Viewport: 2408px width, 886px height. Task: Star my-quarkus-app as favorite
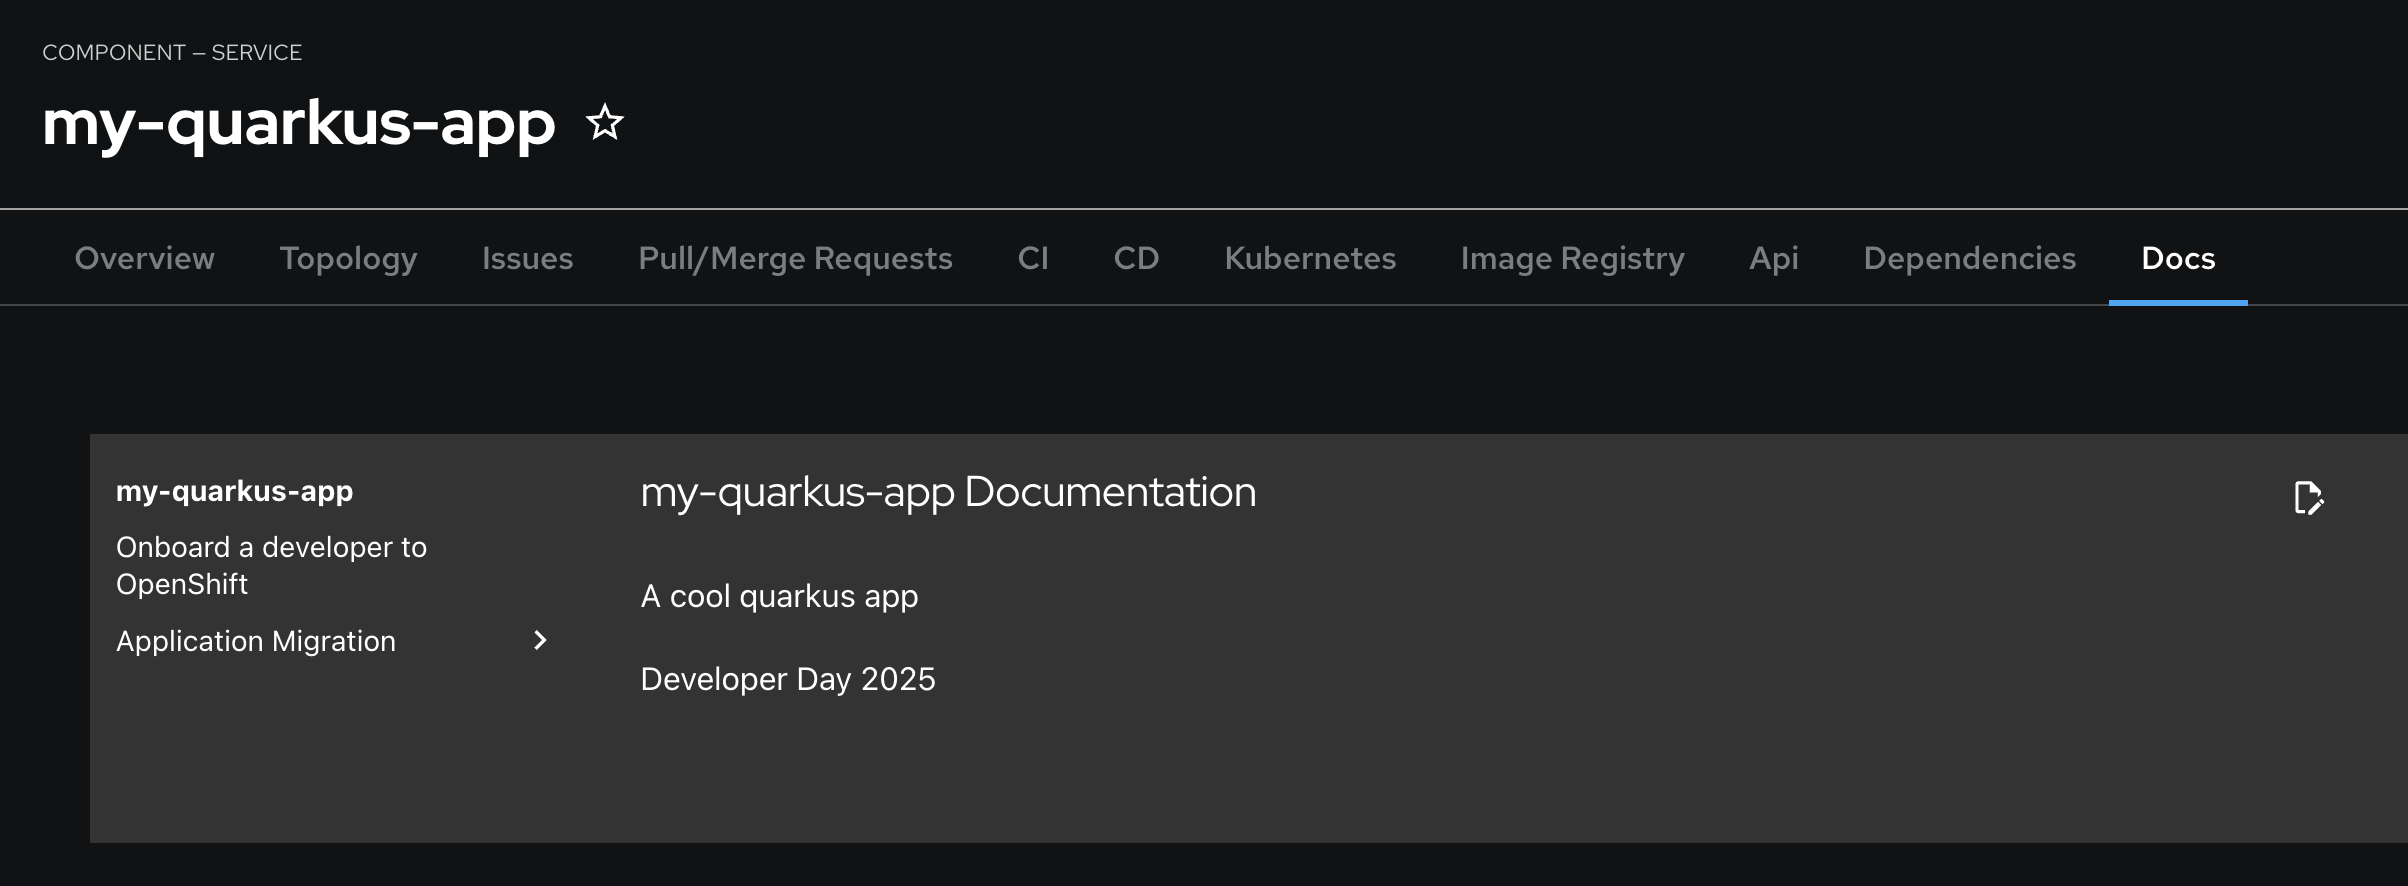[x=605, y=123]
